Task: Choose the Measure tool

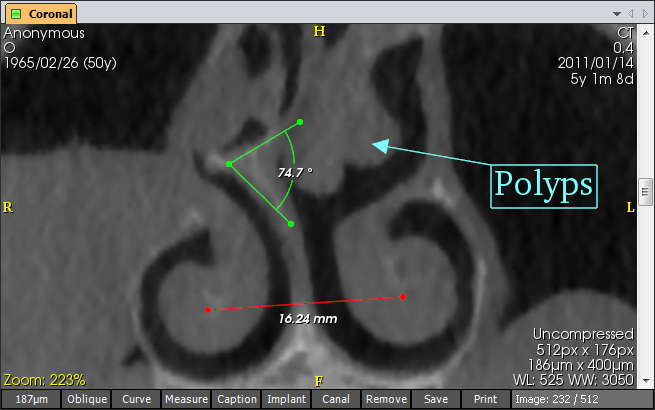Action: [186, 400]
